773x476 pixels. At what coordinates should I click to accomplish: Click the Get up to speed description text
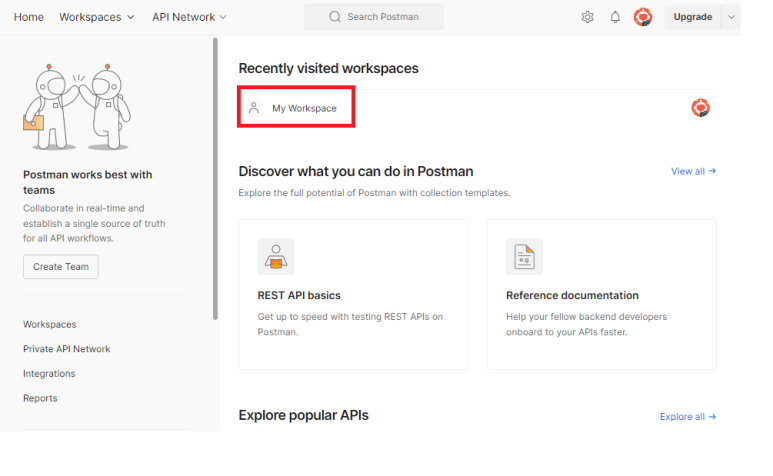point(350,324)
